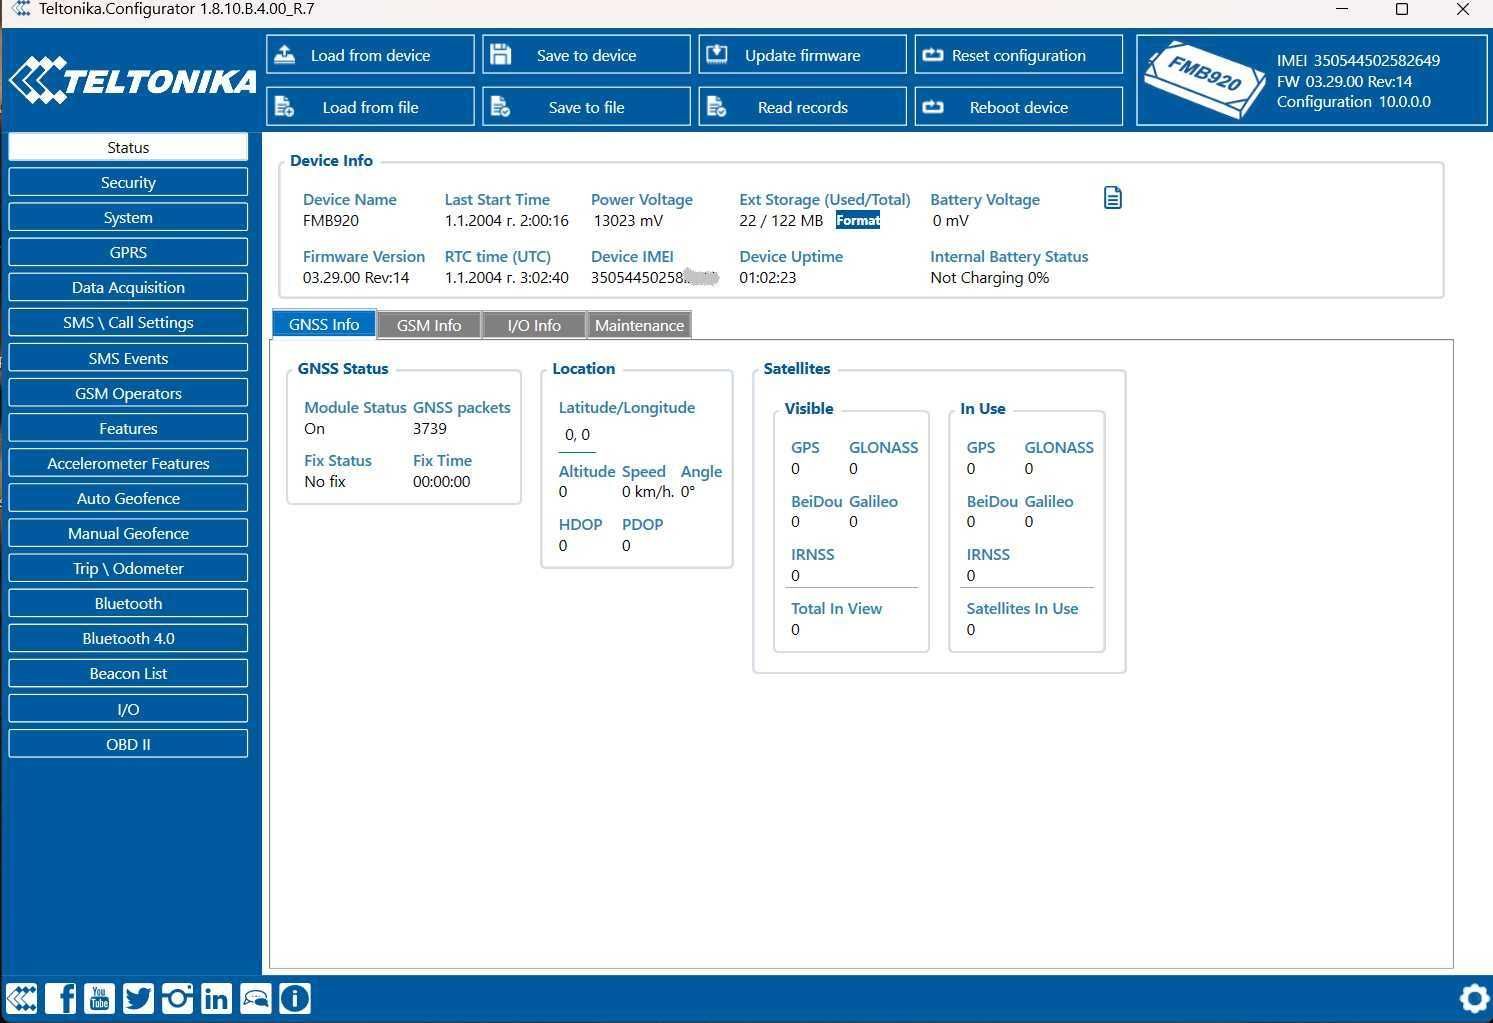1493x1023 pixels.
Task: Click the 'Total In View' label
Action: (836, 608)
